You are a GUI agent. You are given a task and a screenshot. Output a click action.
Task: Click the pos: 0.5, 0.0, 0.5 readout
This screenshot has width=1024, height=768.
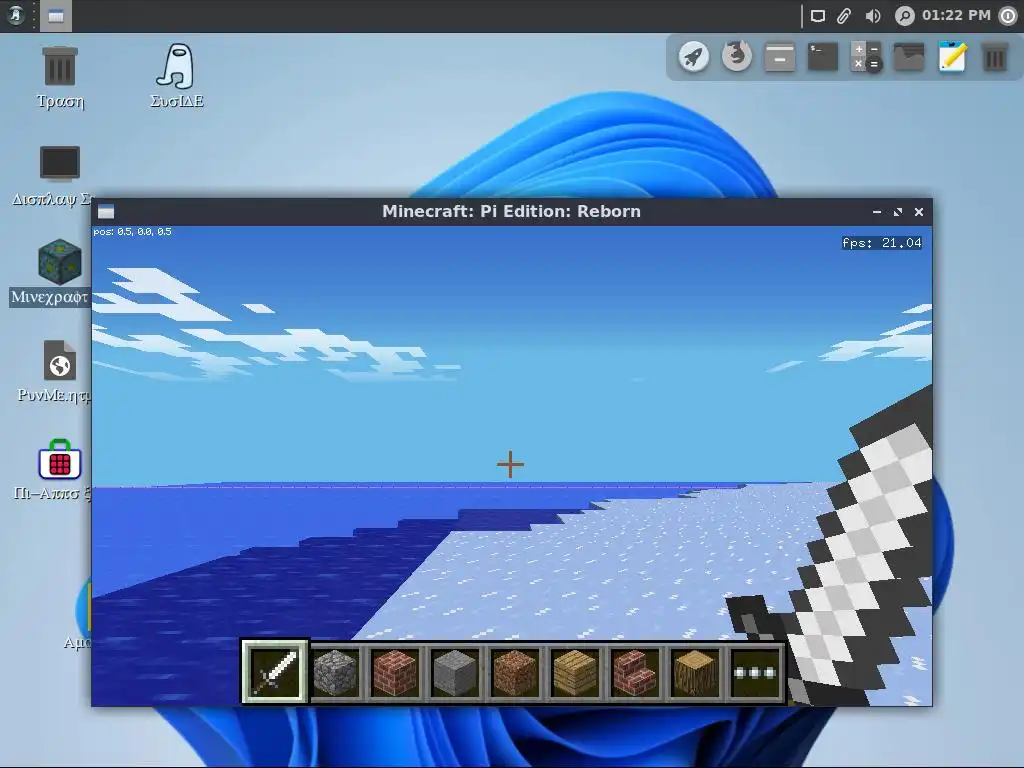pyautogui.click(x=133, y=231)
